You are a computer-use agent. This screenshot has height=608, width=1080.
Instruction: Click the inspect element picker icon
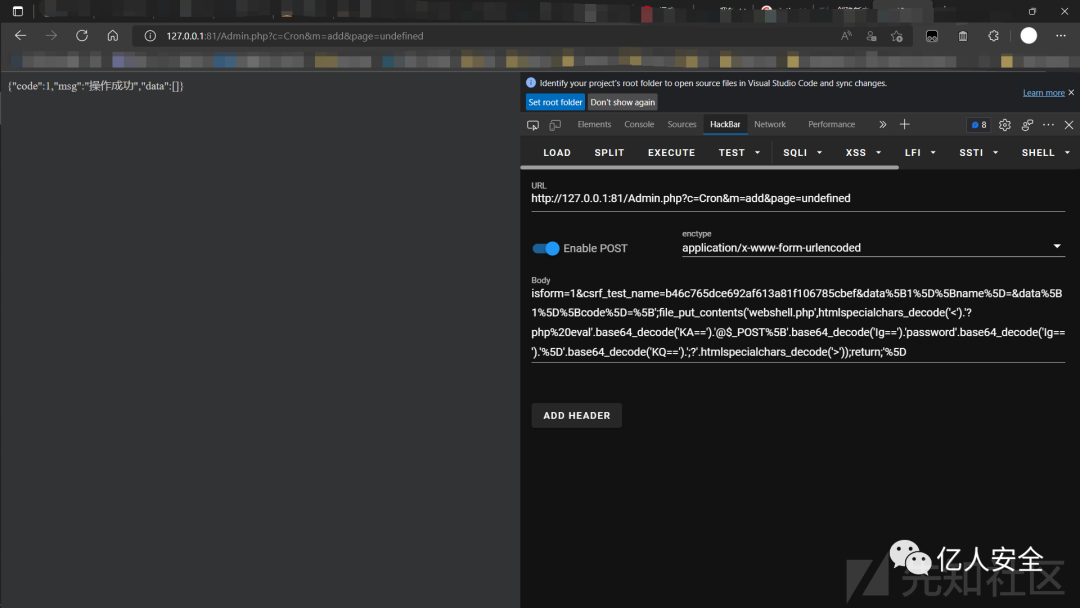pos(533,125)
